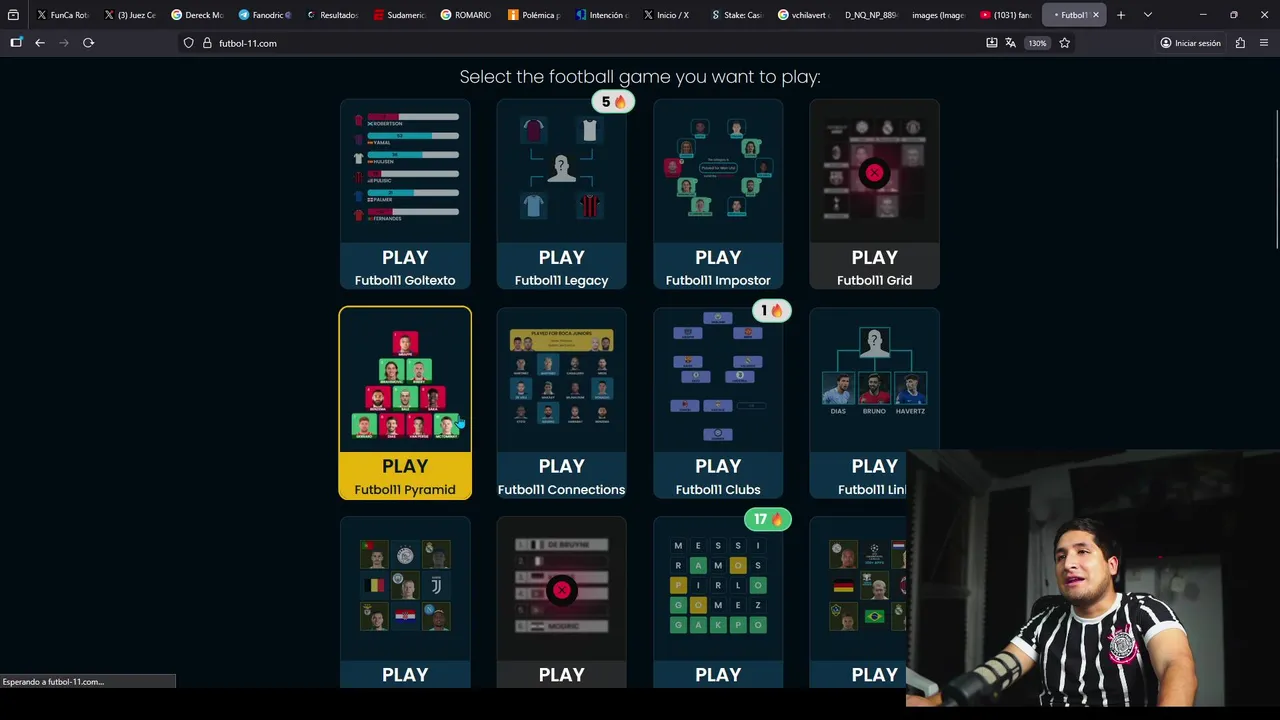Image resolution: width=1280 pixels, height=720 pixels.
Task: Switch to the Sudameric tab
Action: (398, 15)
